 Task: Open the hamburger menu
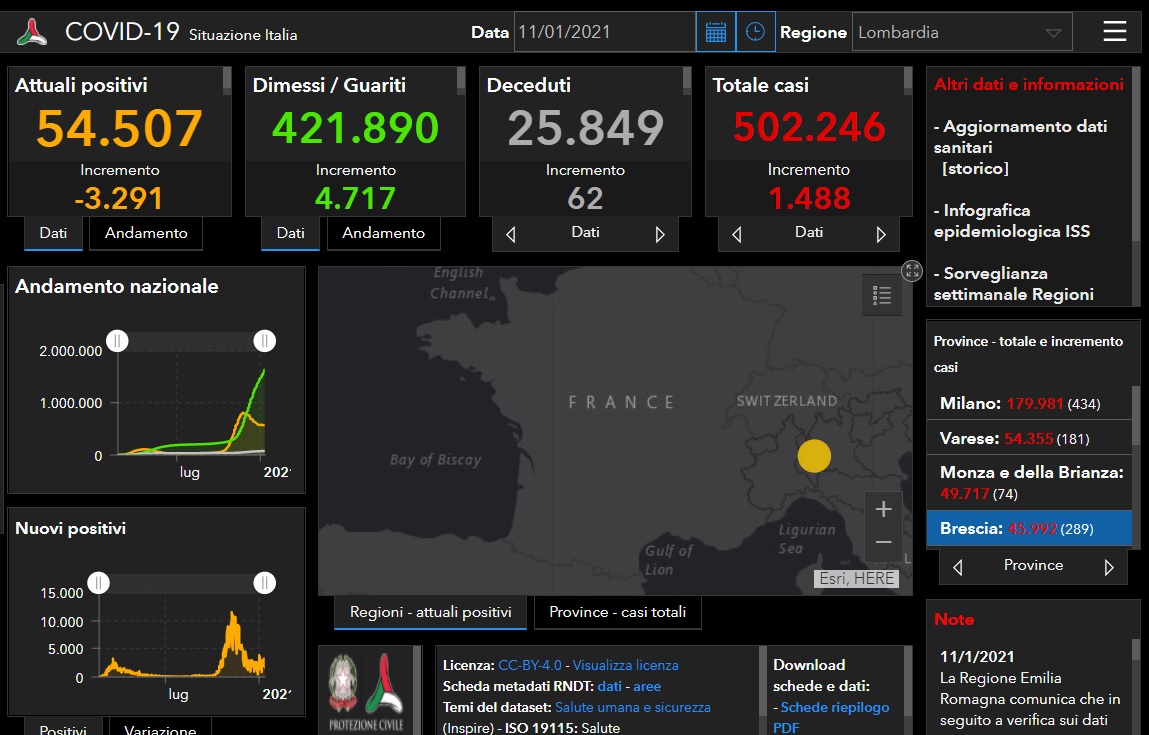(x=1114, y=32)
